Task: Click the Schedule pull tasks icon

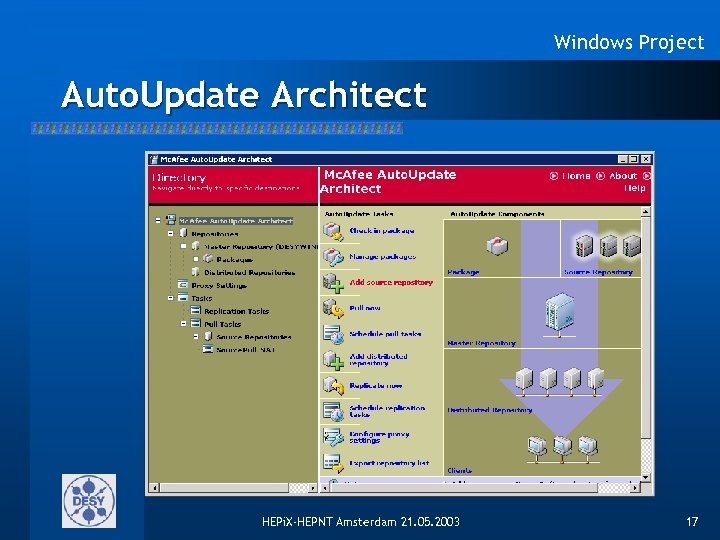Action: [333, 334]
